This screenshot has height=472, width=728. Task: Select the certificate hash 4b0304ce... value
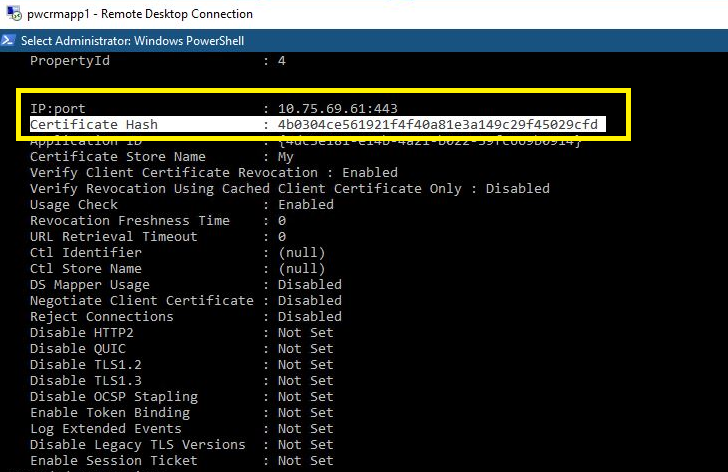pos(438,124)
